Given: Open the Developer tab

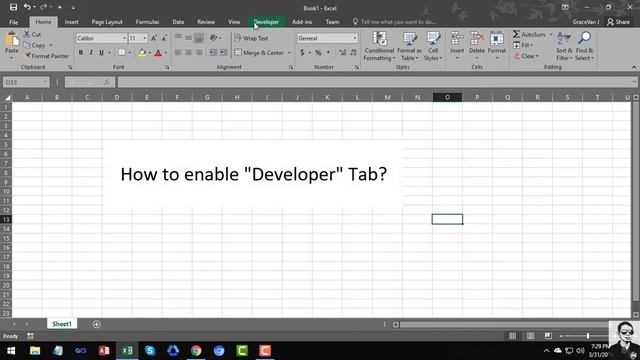Looking at the screenshot, I should point(266,22).
